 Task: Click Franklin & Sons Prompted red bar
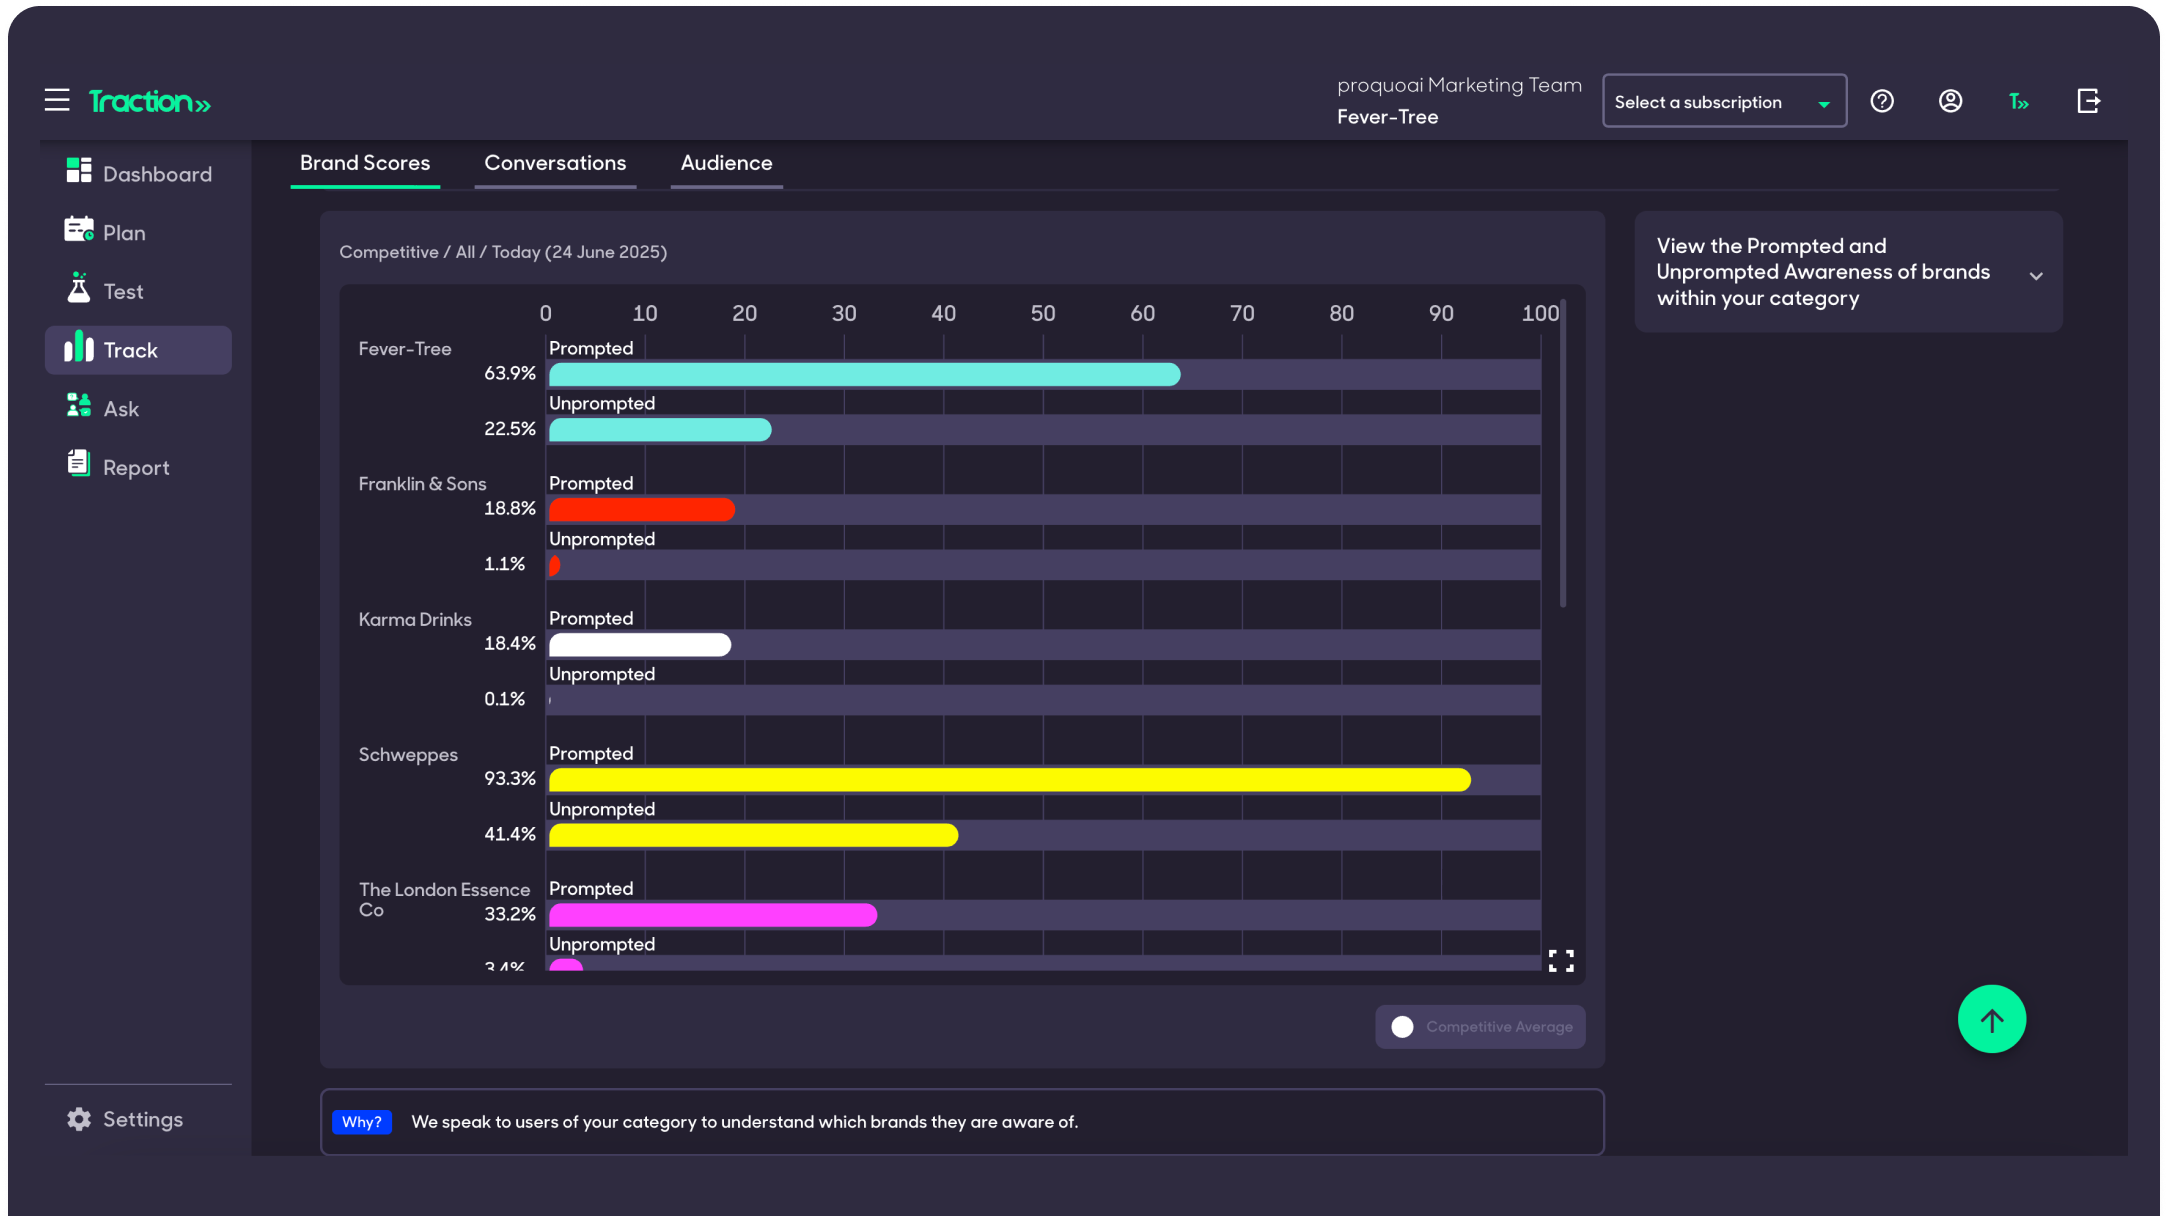[x=641, y=510]
